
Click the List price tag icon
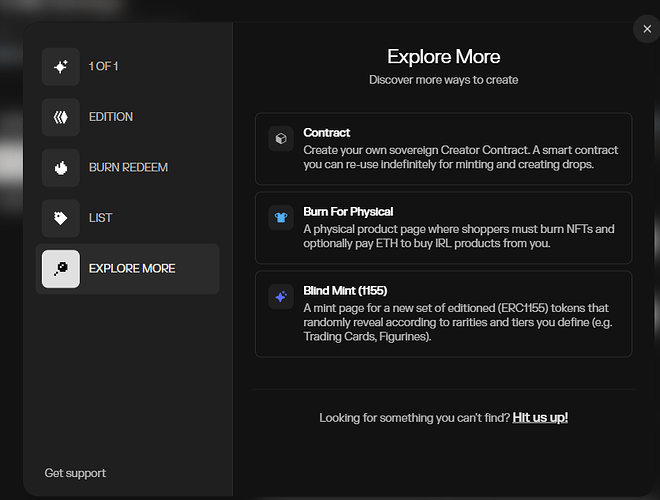pyautogui.click(x=61, y=218)
